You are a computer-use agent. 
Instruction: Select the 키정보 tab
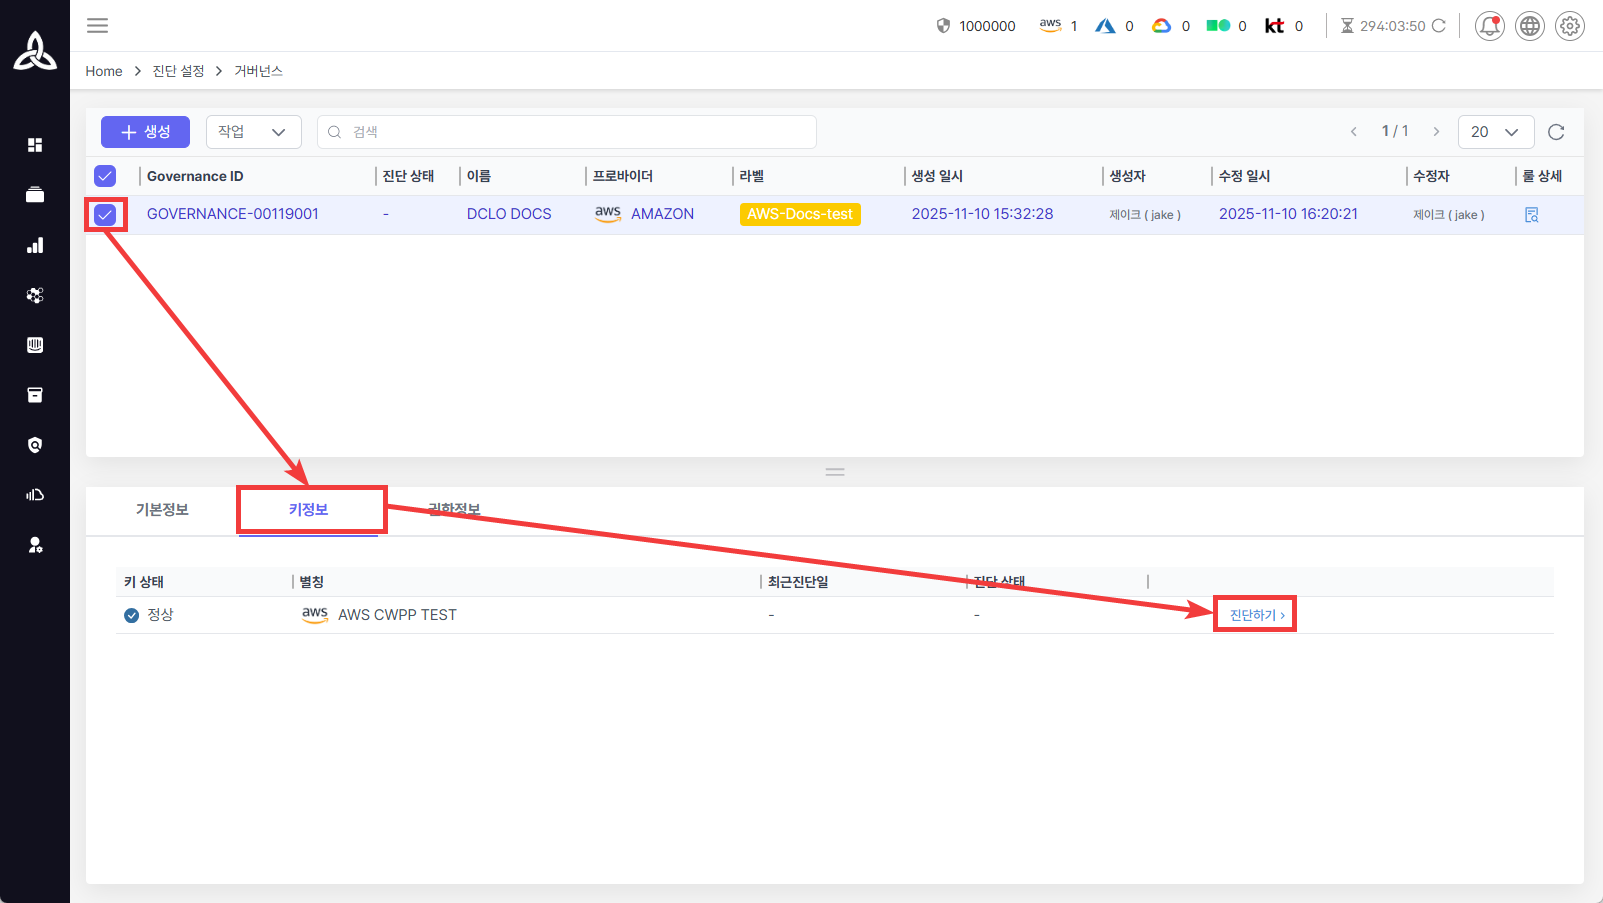point(308,510)
